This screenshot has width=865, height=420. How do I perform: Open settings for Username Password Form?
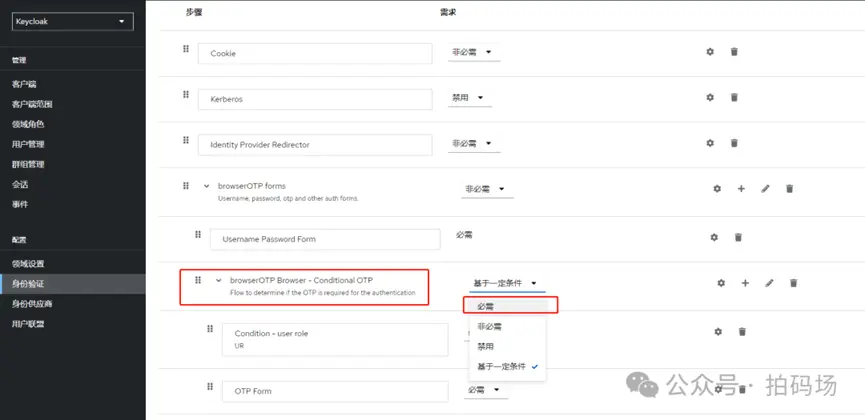pos(714,237)
